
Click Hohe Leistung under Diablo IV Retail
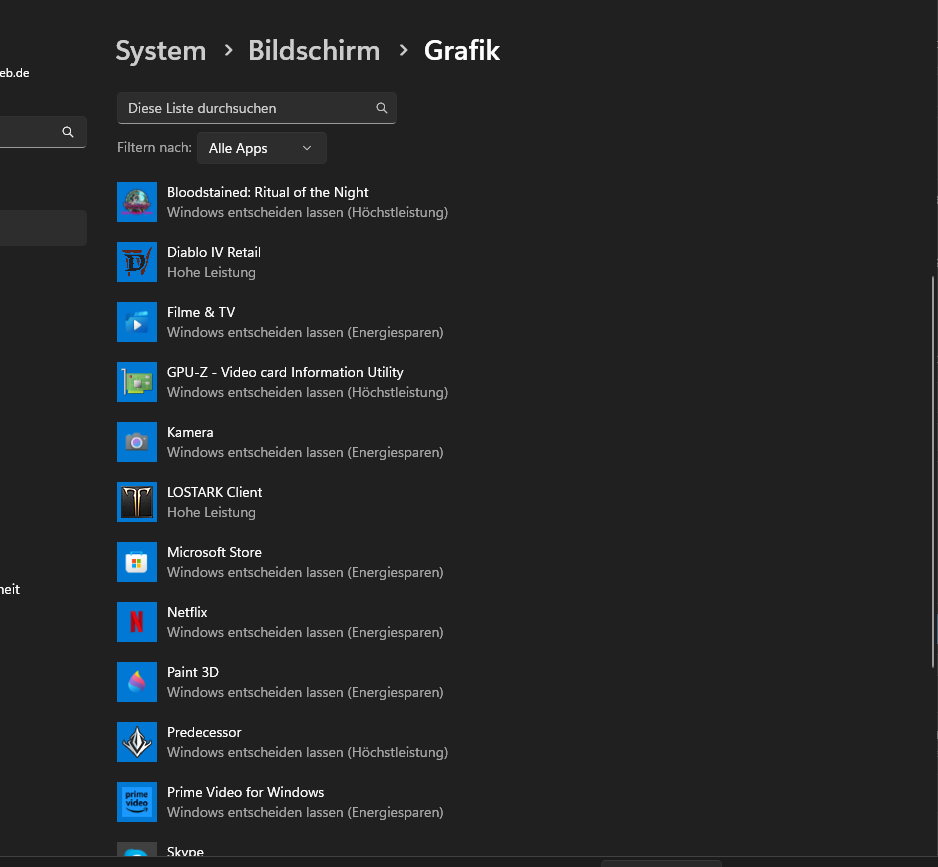tap(211, 273)
